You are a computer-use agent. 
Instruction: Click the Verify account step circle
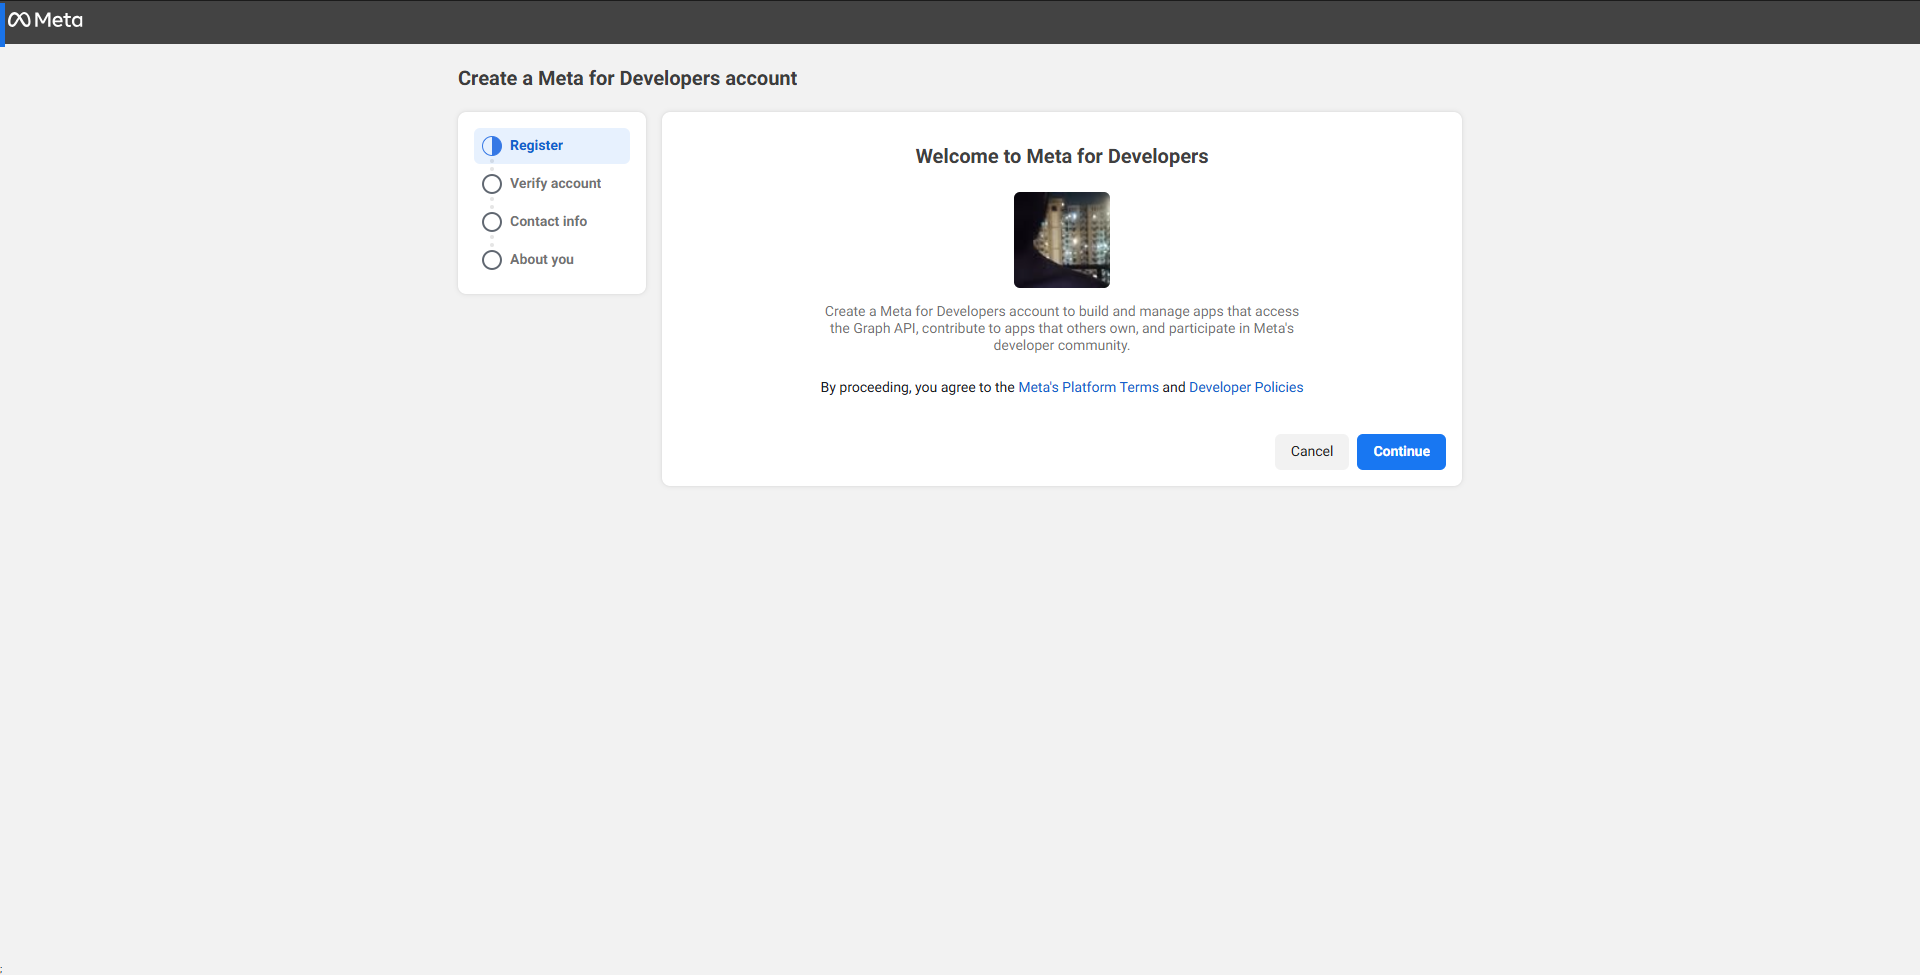[x=491, y=183]
